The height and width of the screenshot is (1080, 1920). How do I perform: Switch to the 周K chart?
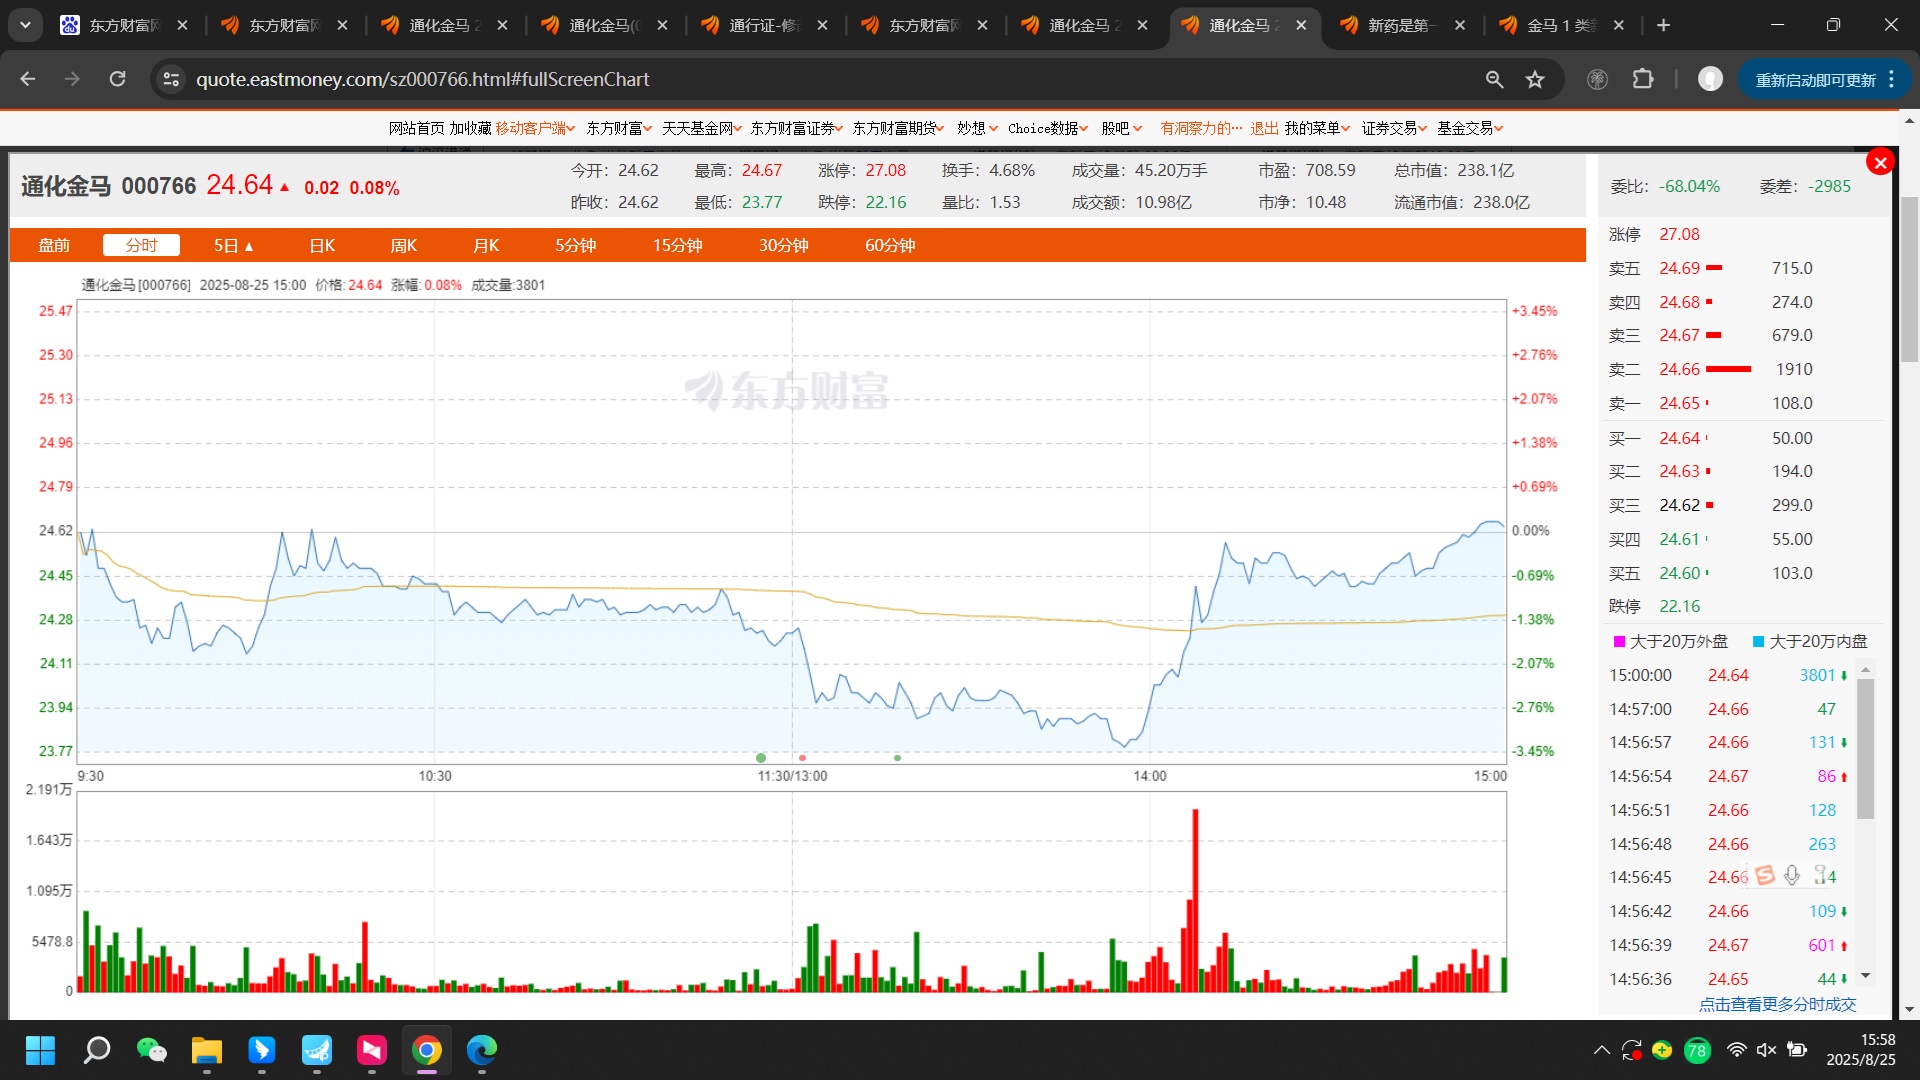tap(403, 245)
